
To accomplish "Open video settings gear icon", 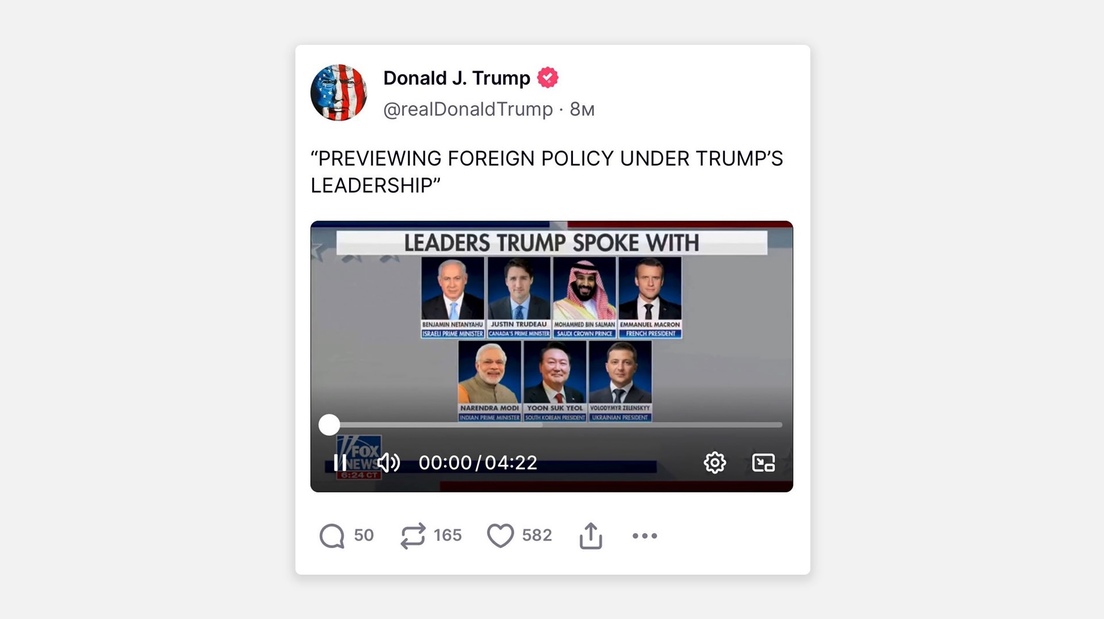I will [x=715, y=463].
